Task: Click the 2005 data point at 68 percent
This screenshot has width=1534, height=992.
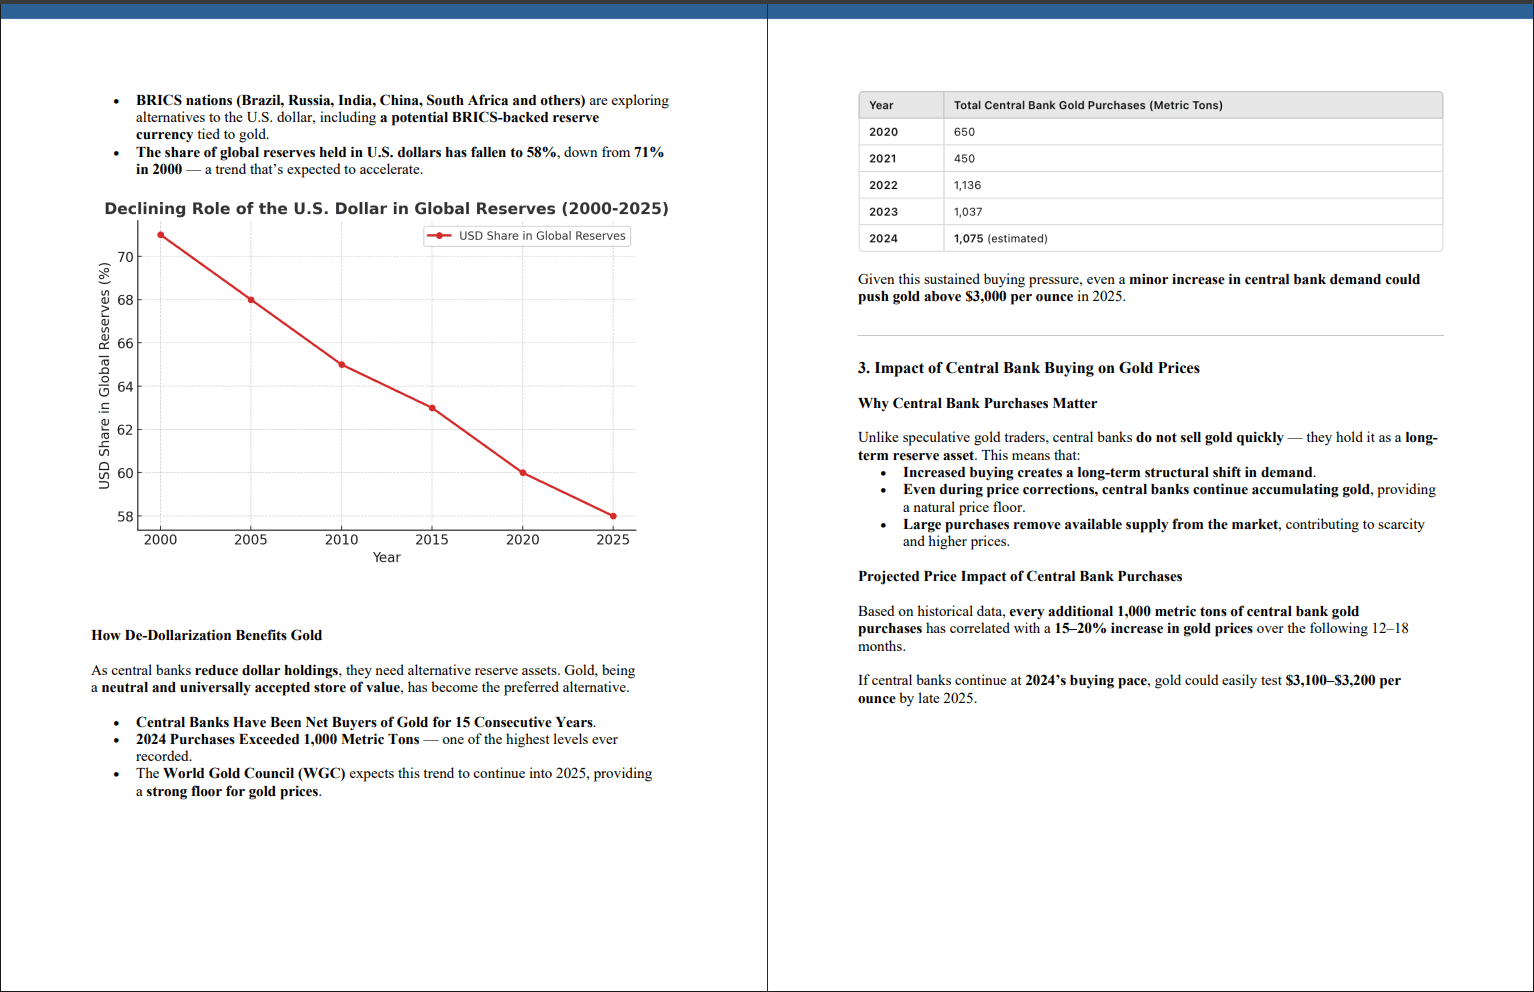Action: 251,300
